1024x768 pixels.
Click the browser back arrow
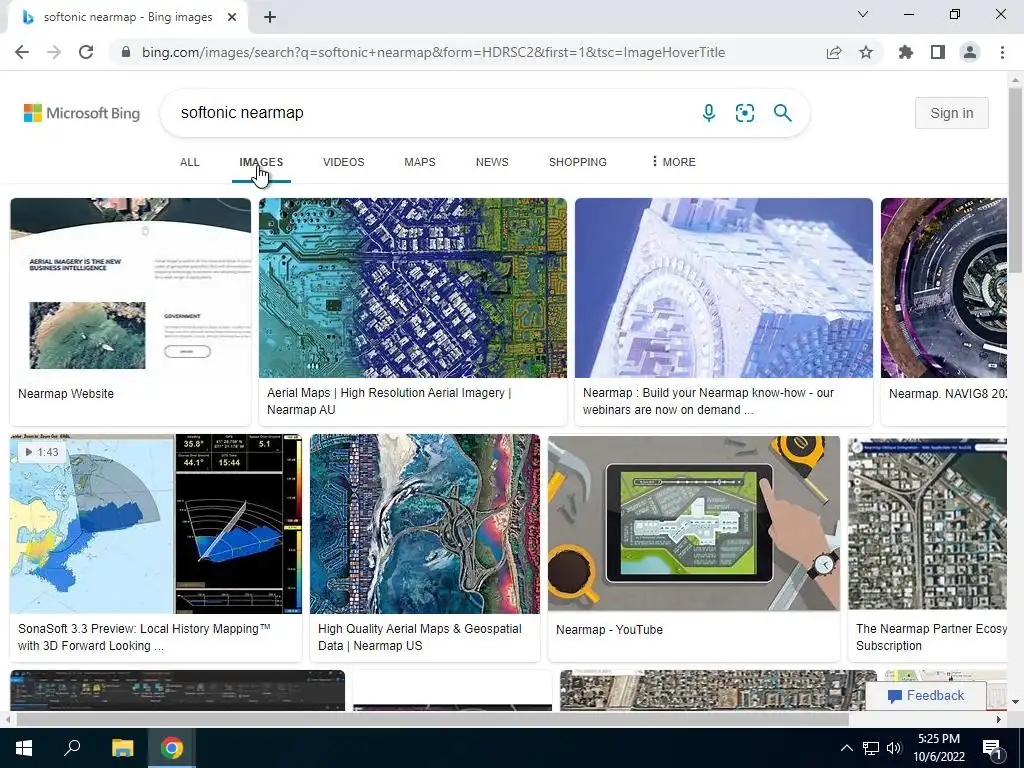point(22,52)
